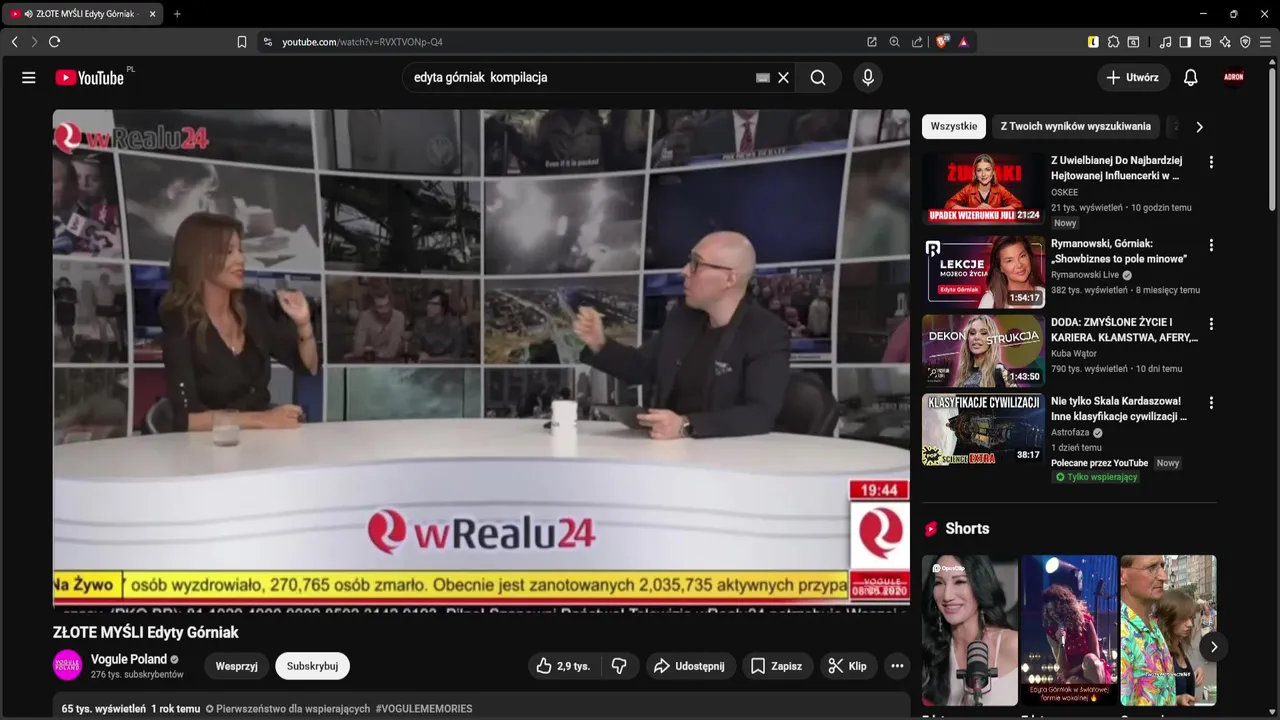The width and height of the screenshot is (1280, 720).
Task: Click the Utwórz create button
Action: 1133,78
